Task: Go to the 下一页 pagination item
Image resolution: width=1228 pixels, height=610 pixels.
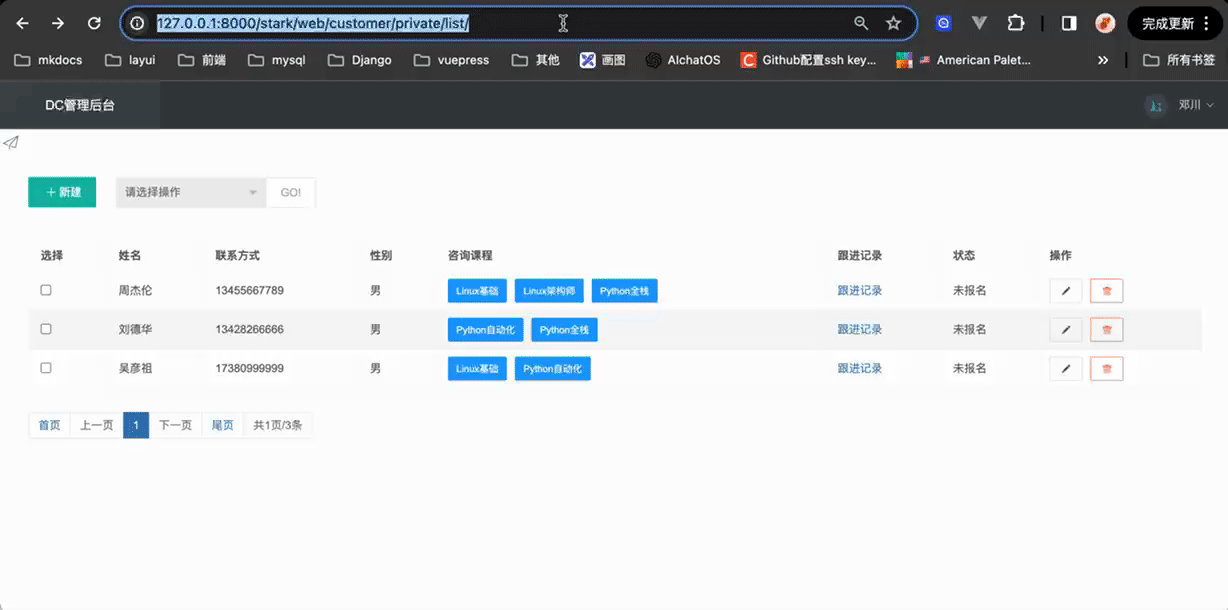Action: [x=175, y=425]
